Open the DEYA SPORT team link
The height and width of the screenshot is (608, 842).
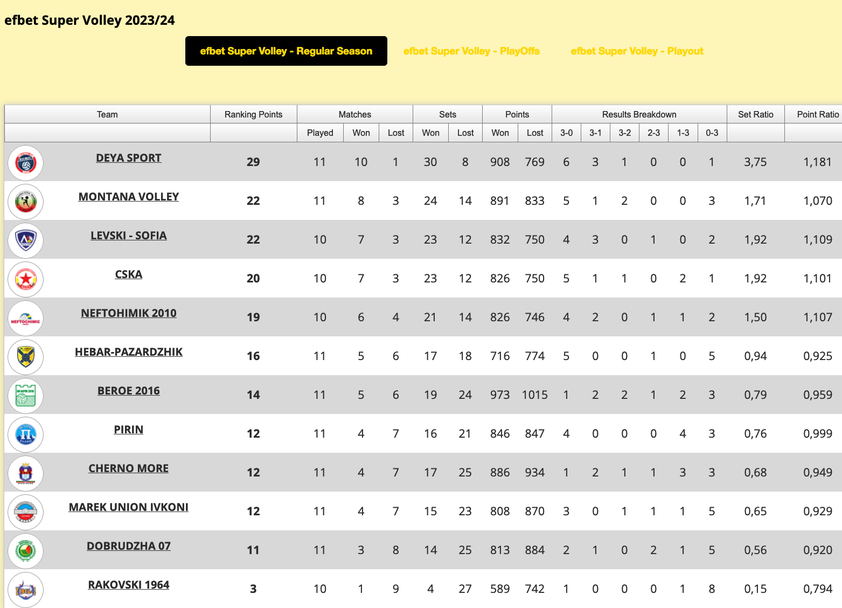(128, 158)
